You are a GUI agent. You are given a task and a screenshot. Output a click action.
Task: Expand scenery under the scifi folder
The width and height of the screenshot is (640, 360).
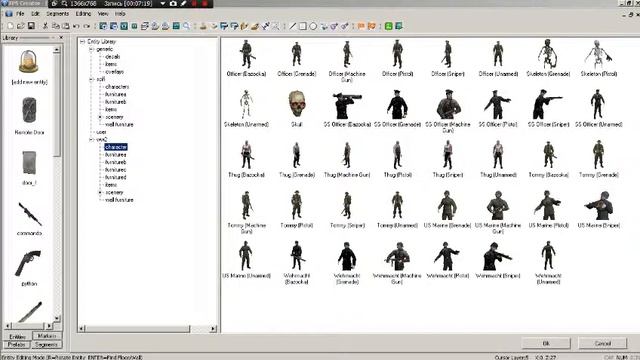(100, 117)
